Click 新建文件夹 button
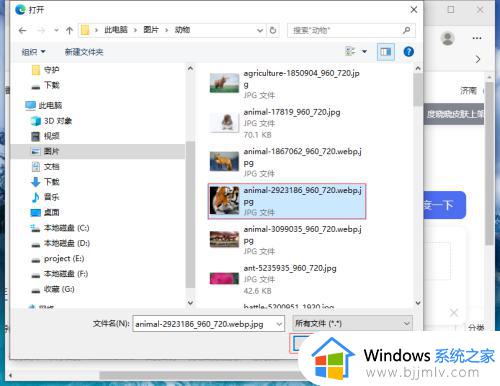The width and height of the screenshot is (500, 386). click(84, 52)
